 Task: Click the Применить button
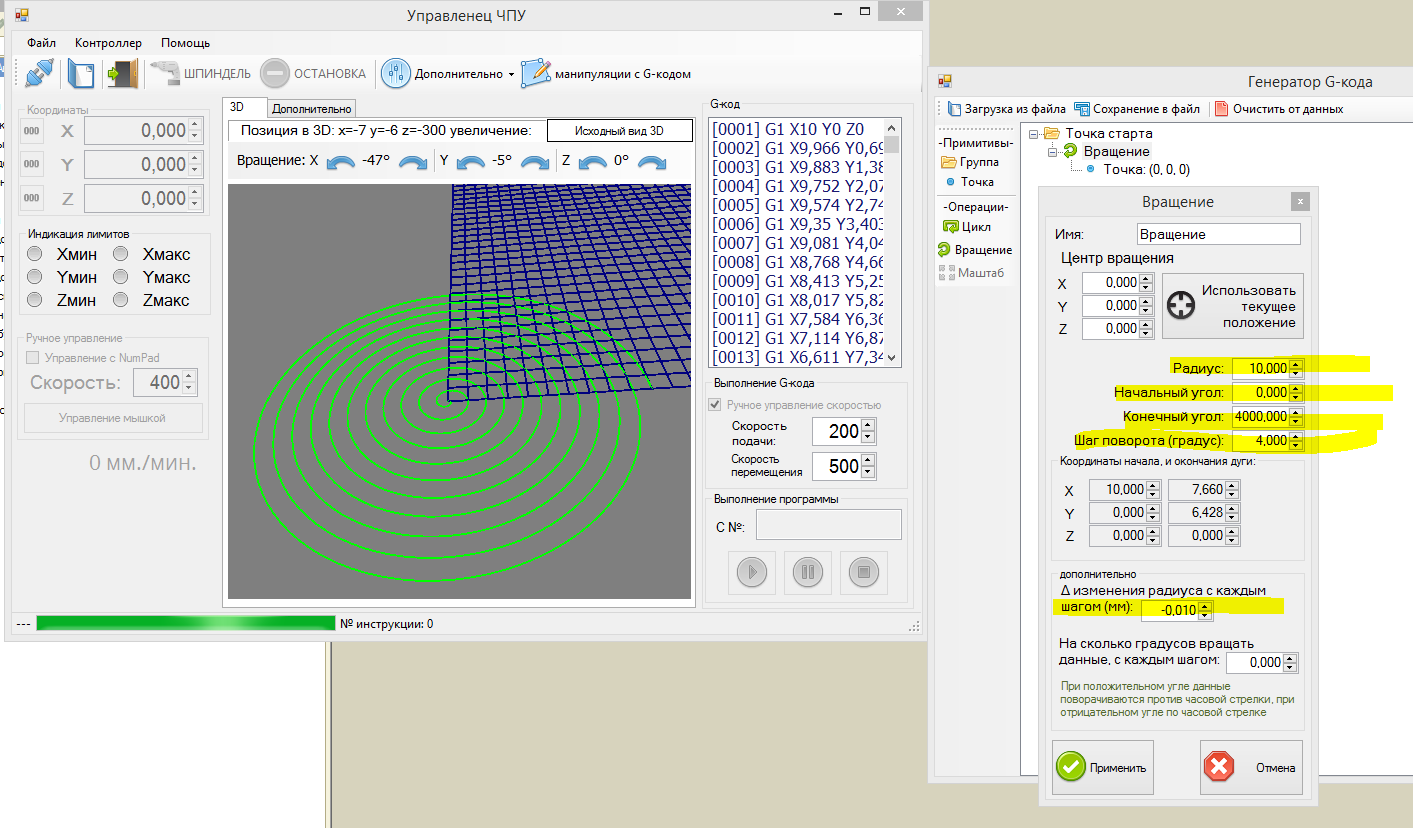[x=1103, y=767]
